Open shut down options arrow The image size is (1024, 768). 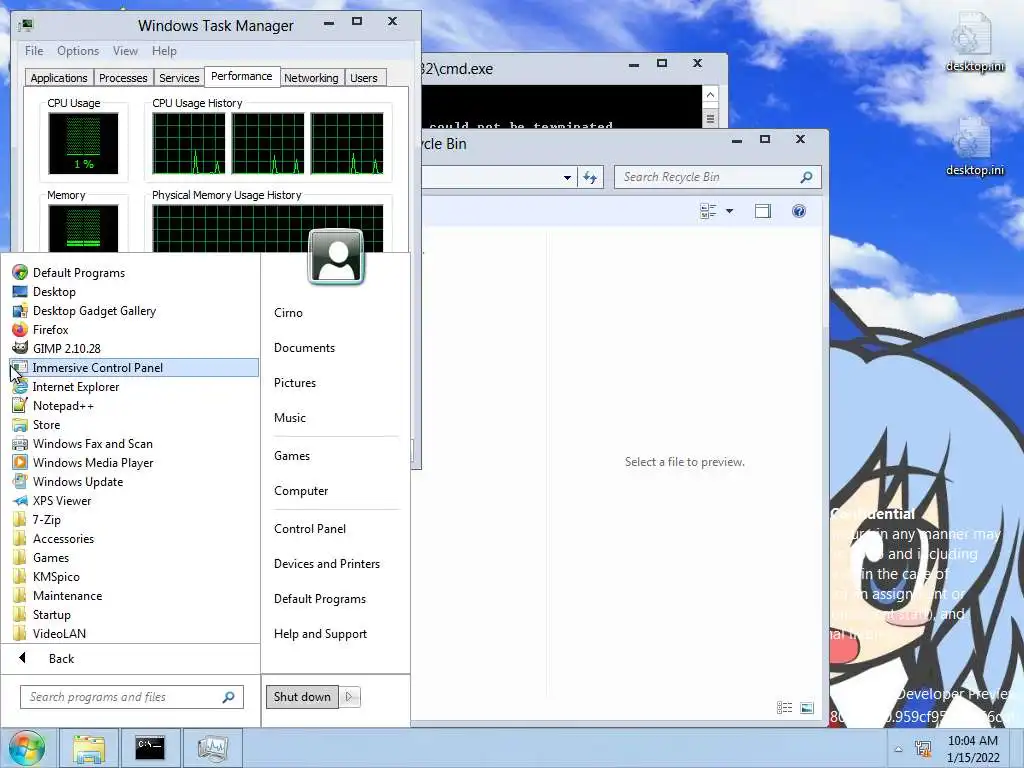tap(349, 697)
